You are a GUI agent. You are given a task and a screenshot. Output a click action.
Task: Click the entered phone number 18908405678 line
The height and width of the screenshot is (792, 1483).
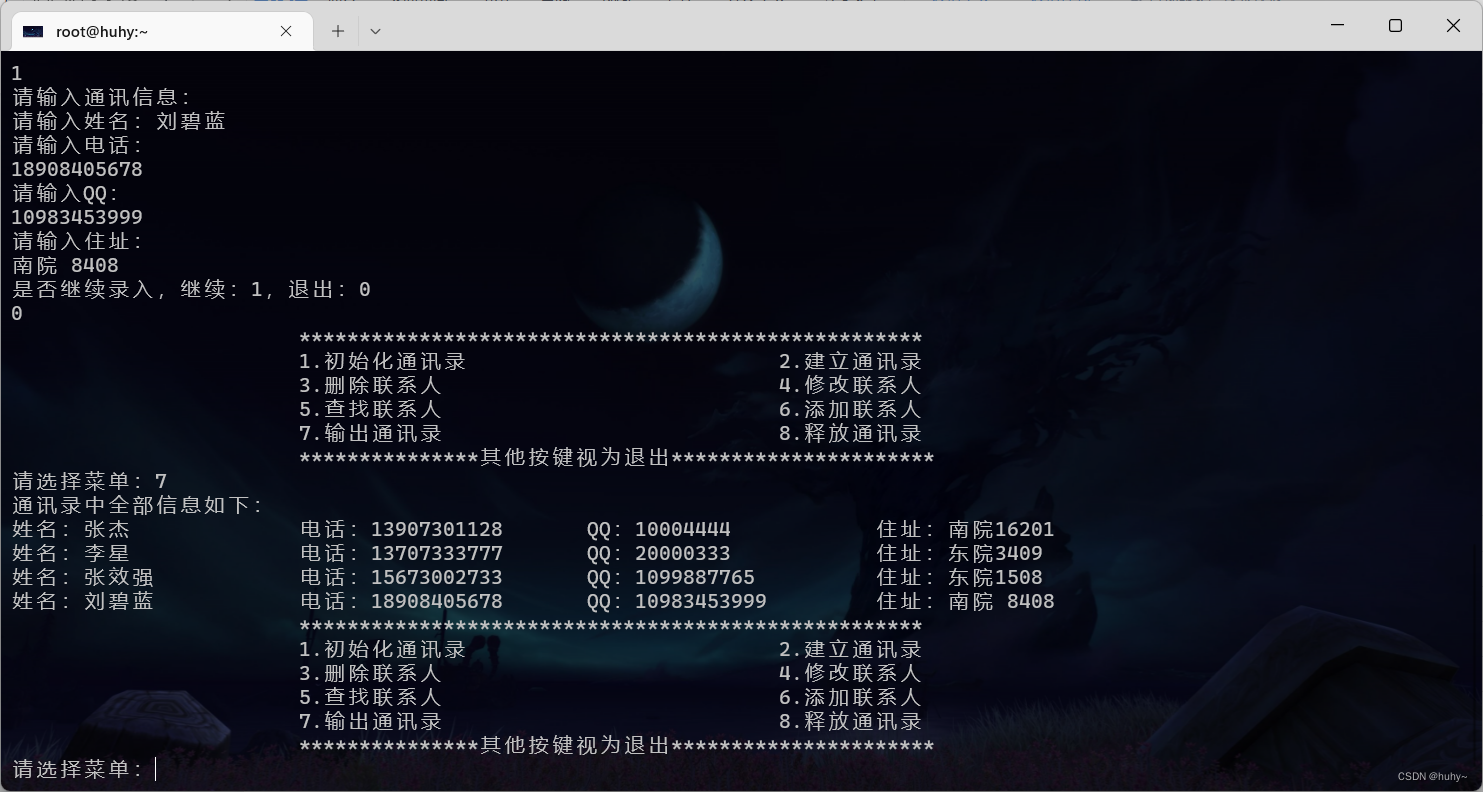[77, 169]
